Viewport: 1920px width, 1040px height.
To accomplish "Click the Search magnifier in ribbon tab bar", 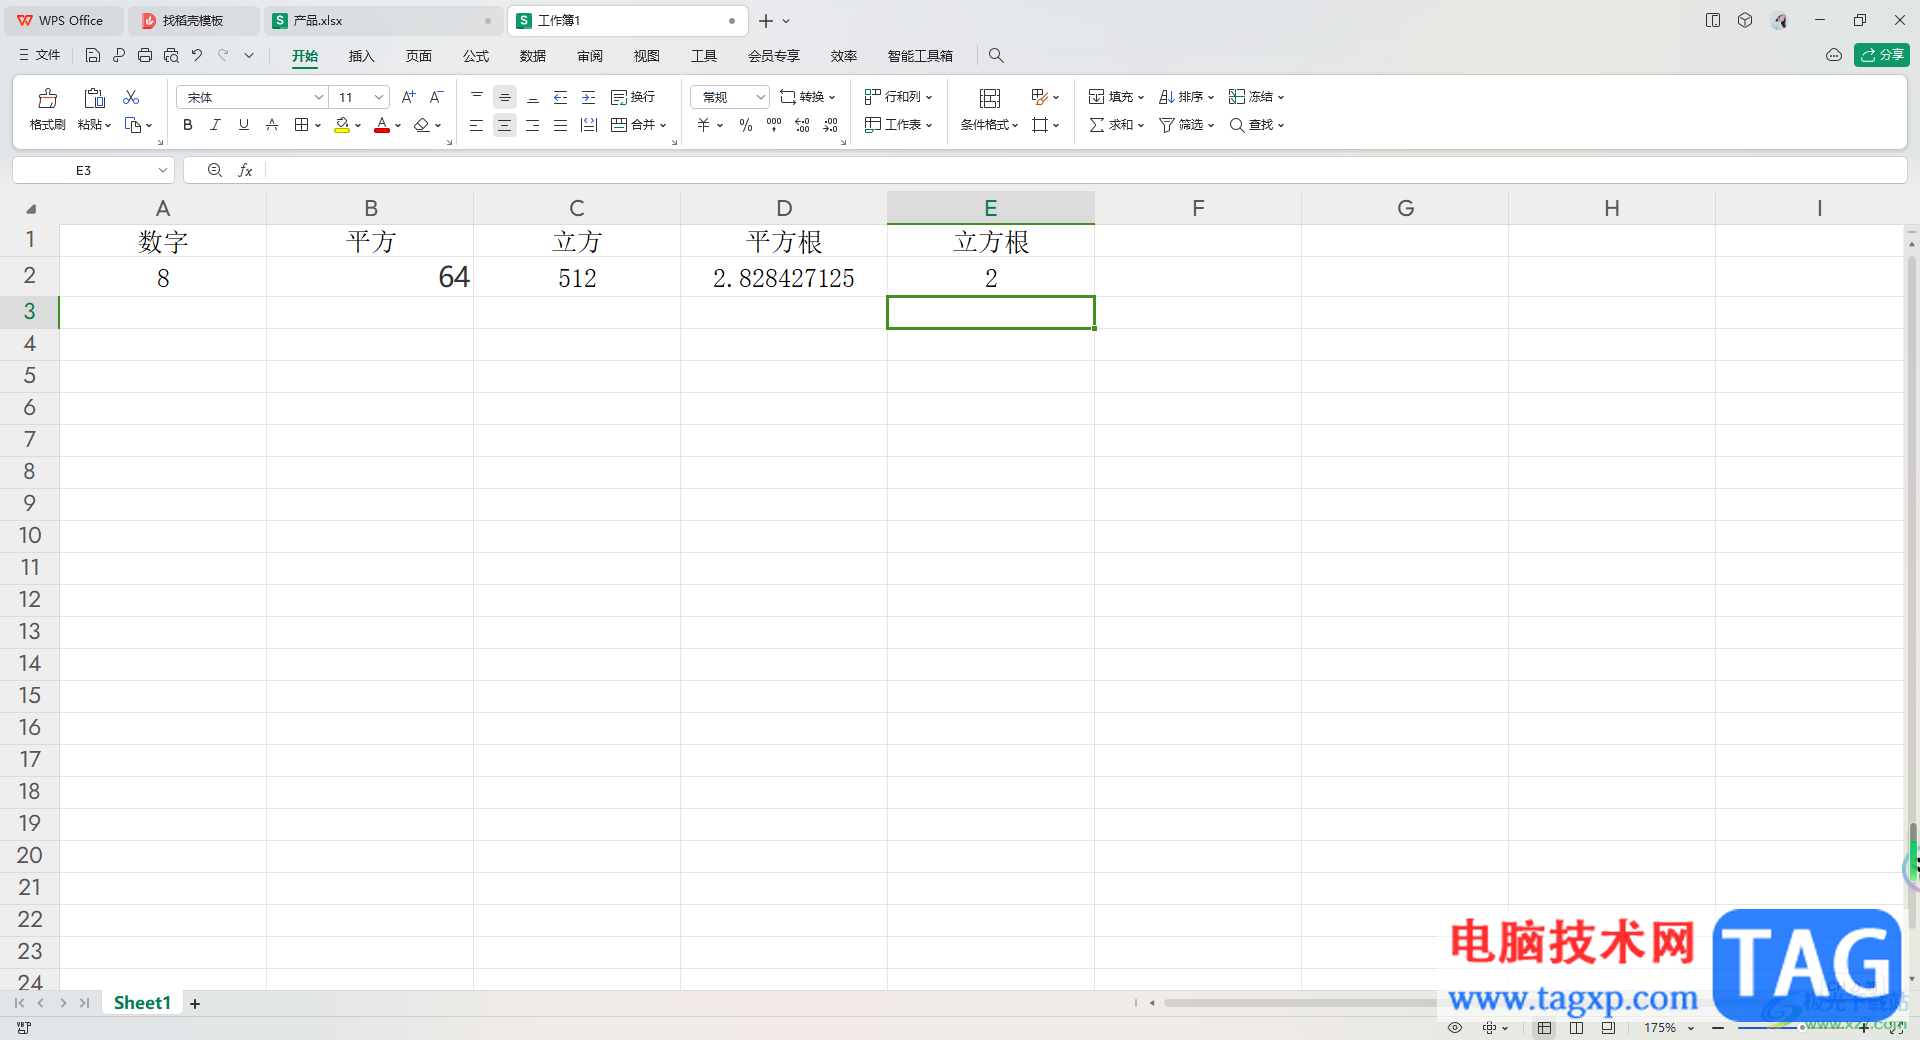I will point(996,56).
